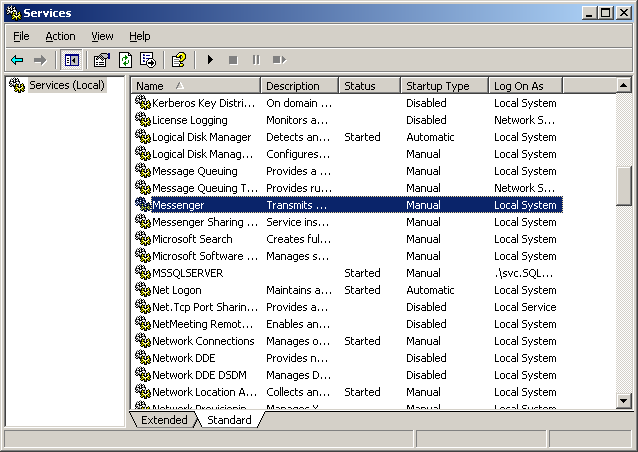
Task: Click Disabled startup type of Kerberos row
Action: pos(426,103)
